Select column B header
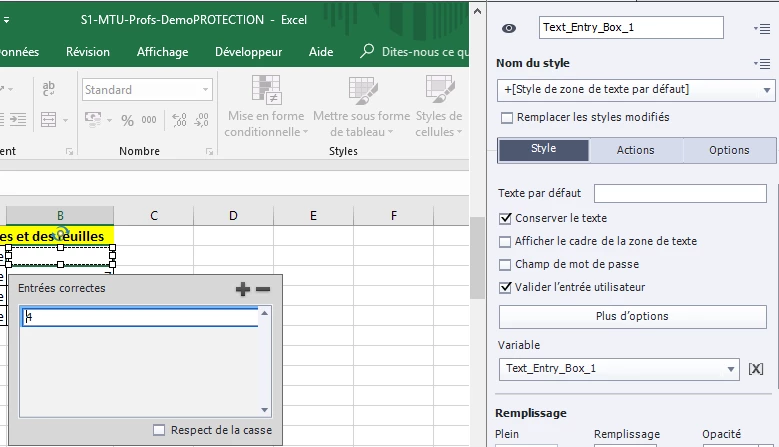The width and height of the screenshot is (779, 447). (60, 216)
